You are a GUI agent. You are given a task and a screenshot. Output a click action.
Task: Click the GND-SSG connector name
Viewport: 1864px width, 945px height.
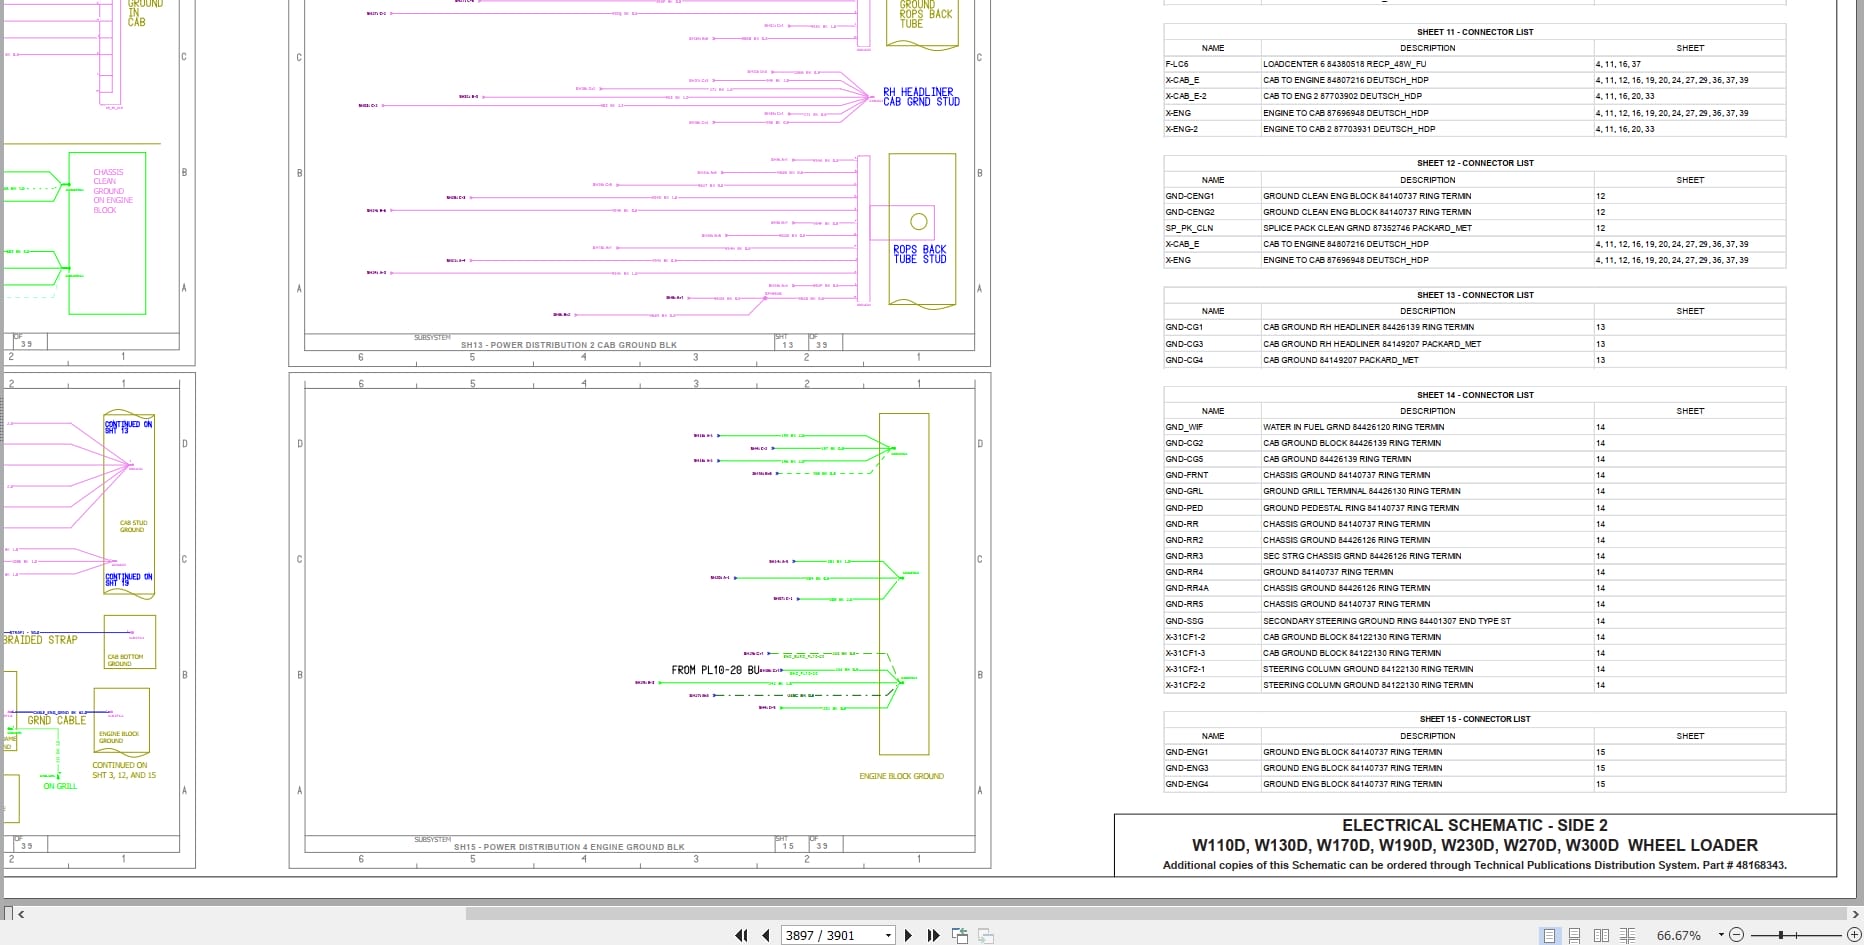(x=1184, y=621)
